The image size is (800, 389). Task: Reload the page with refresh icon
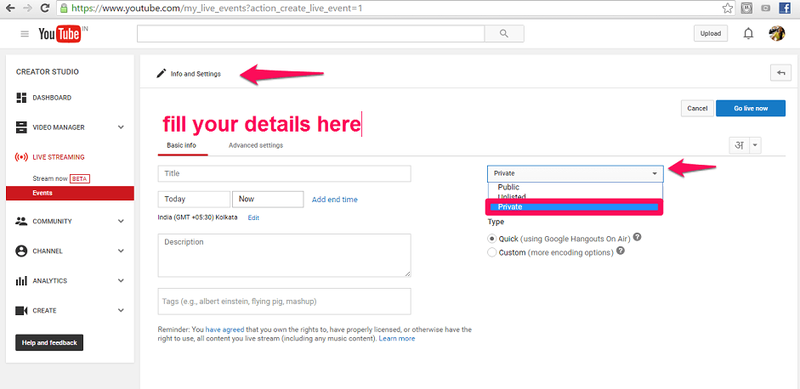click(44, 8)
